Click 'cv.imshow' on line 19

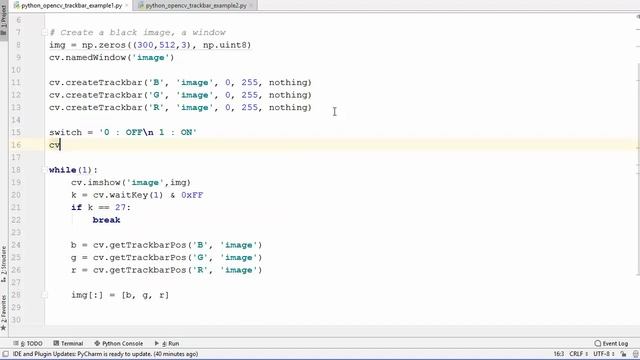click(x=96, y=182)
